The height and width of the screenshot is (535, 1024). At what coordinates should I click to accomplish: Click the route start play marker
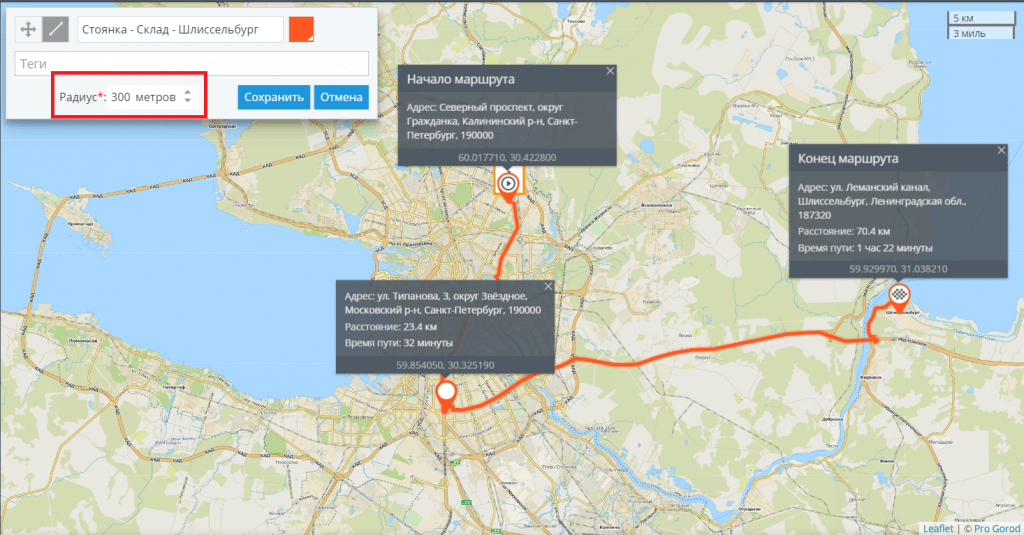[508, 183]
